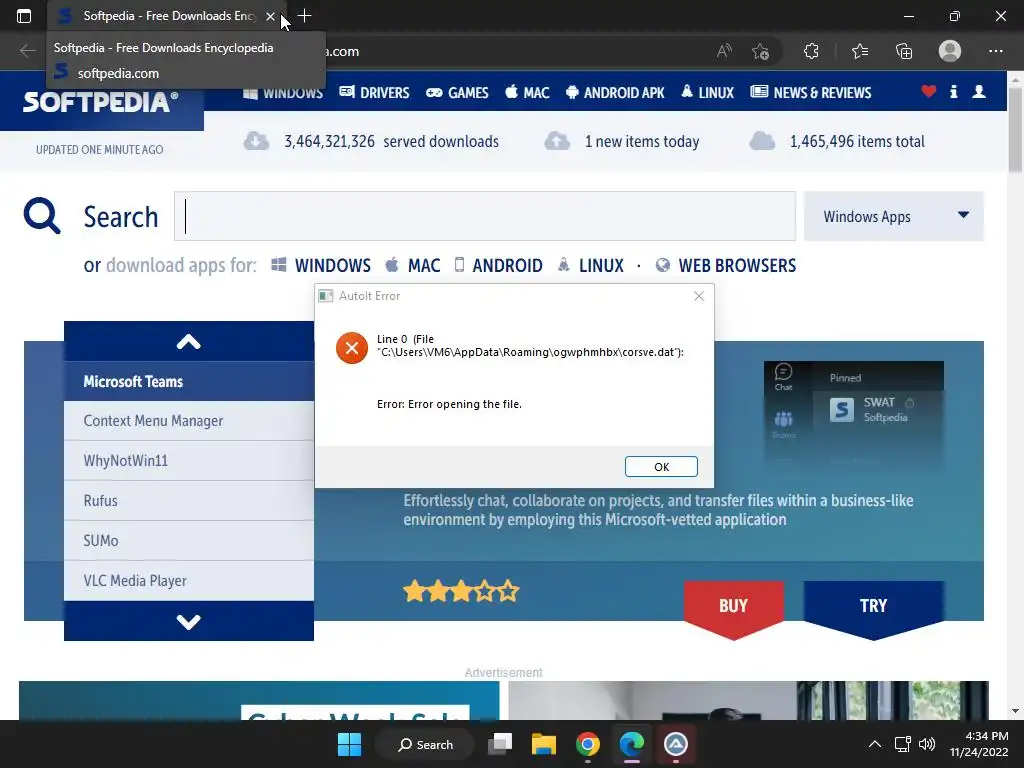Click the WEB BROWSERS link

[726, 265]
